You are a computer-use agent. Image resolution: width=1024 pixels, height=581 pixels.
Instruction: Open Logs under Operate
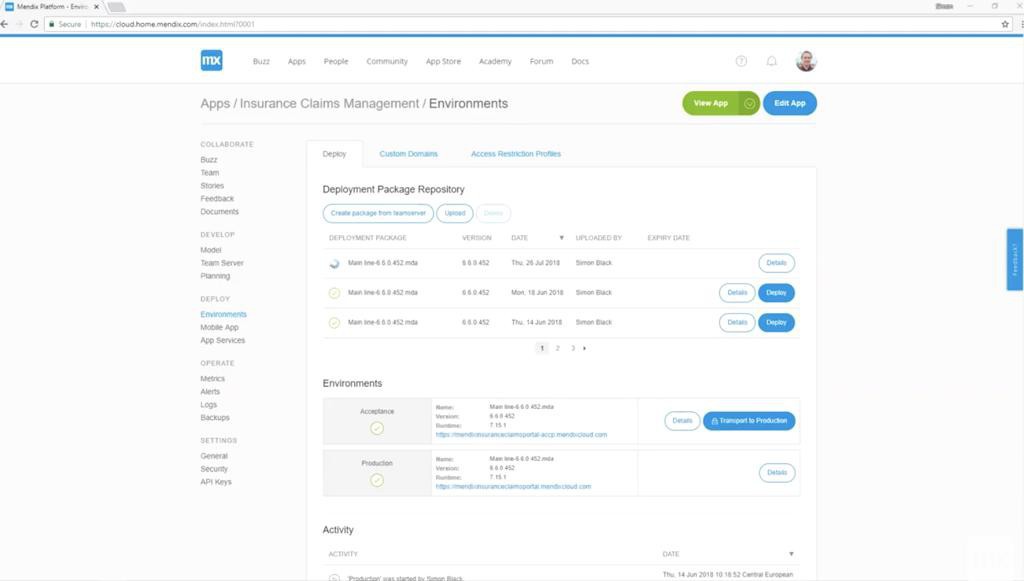pyautogui.click(x=208, y=405)
